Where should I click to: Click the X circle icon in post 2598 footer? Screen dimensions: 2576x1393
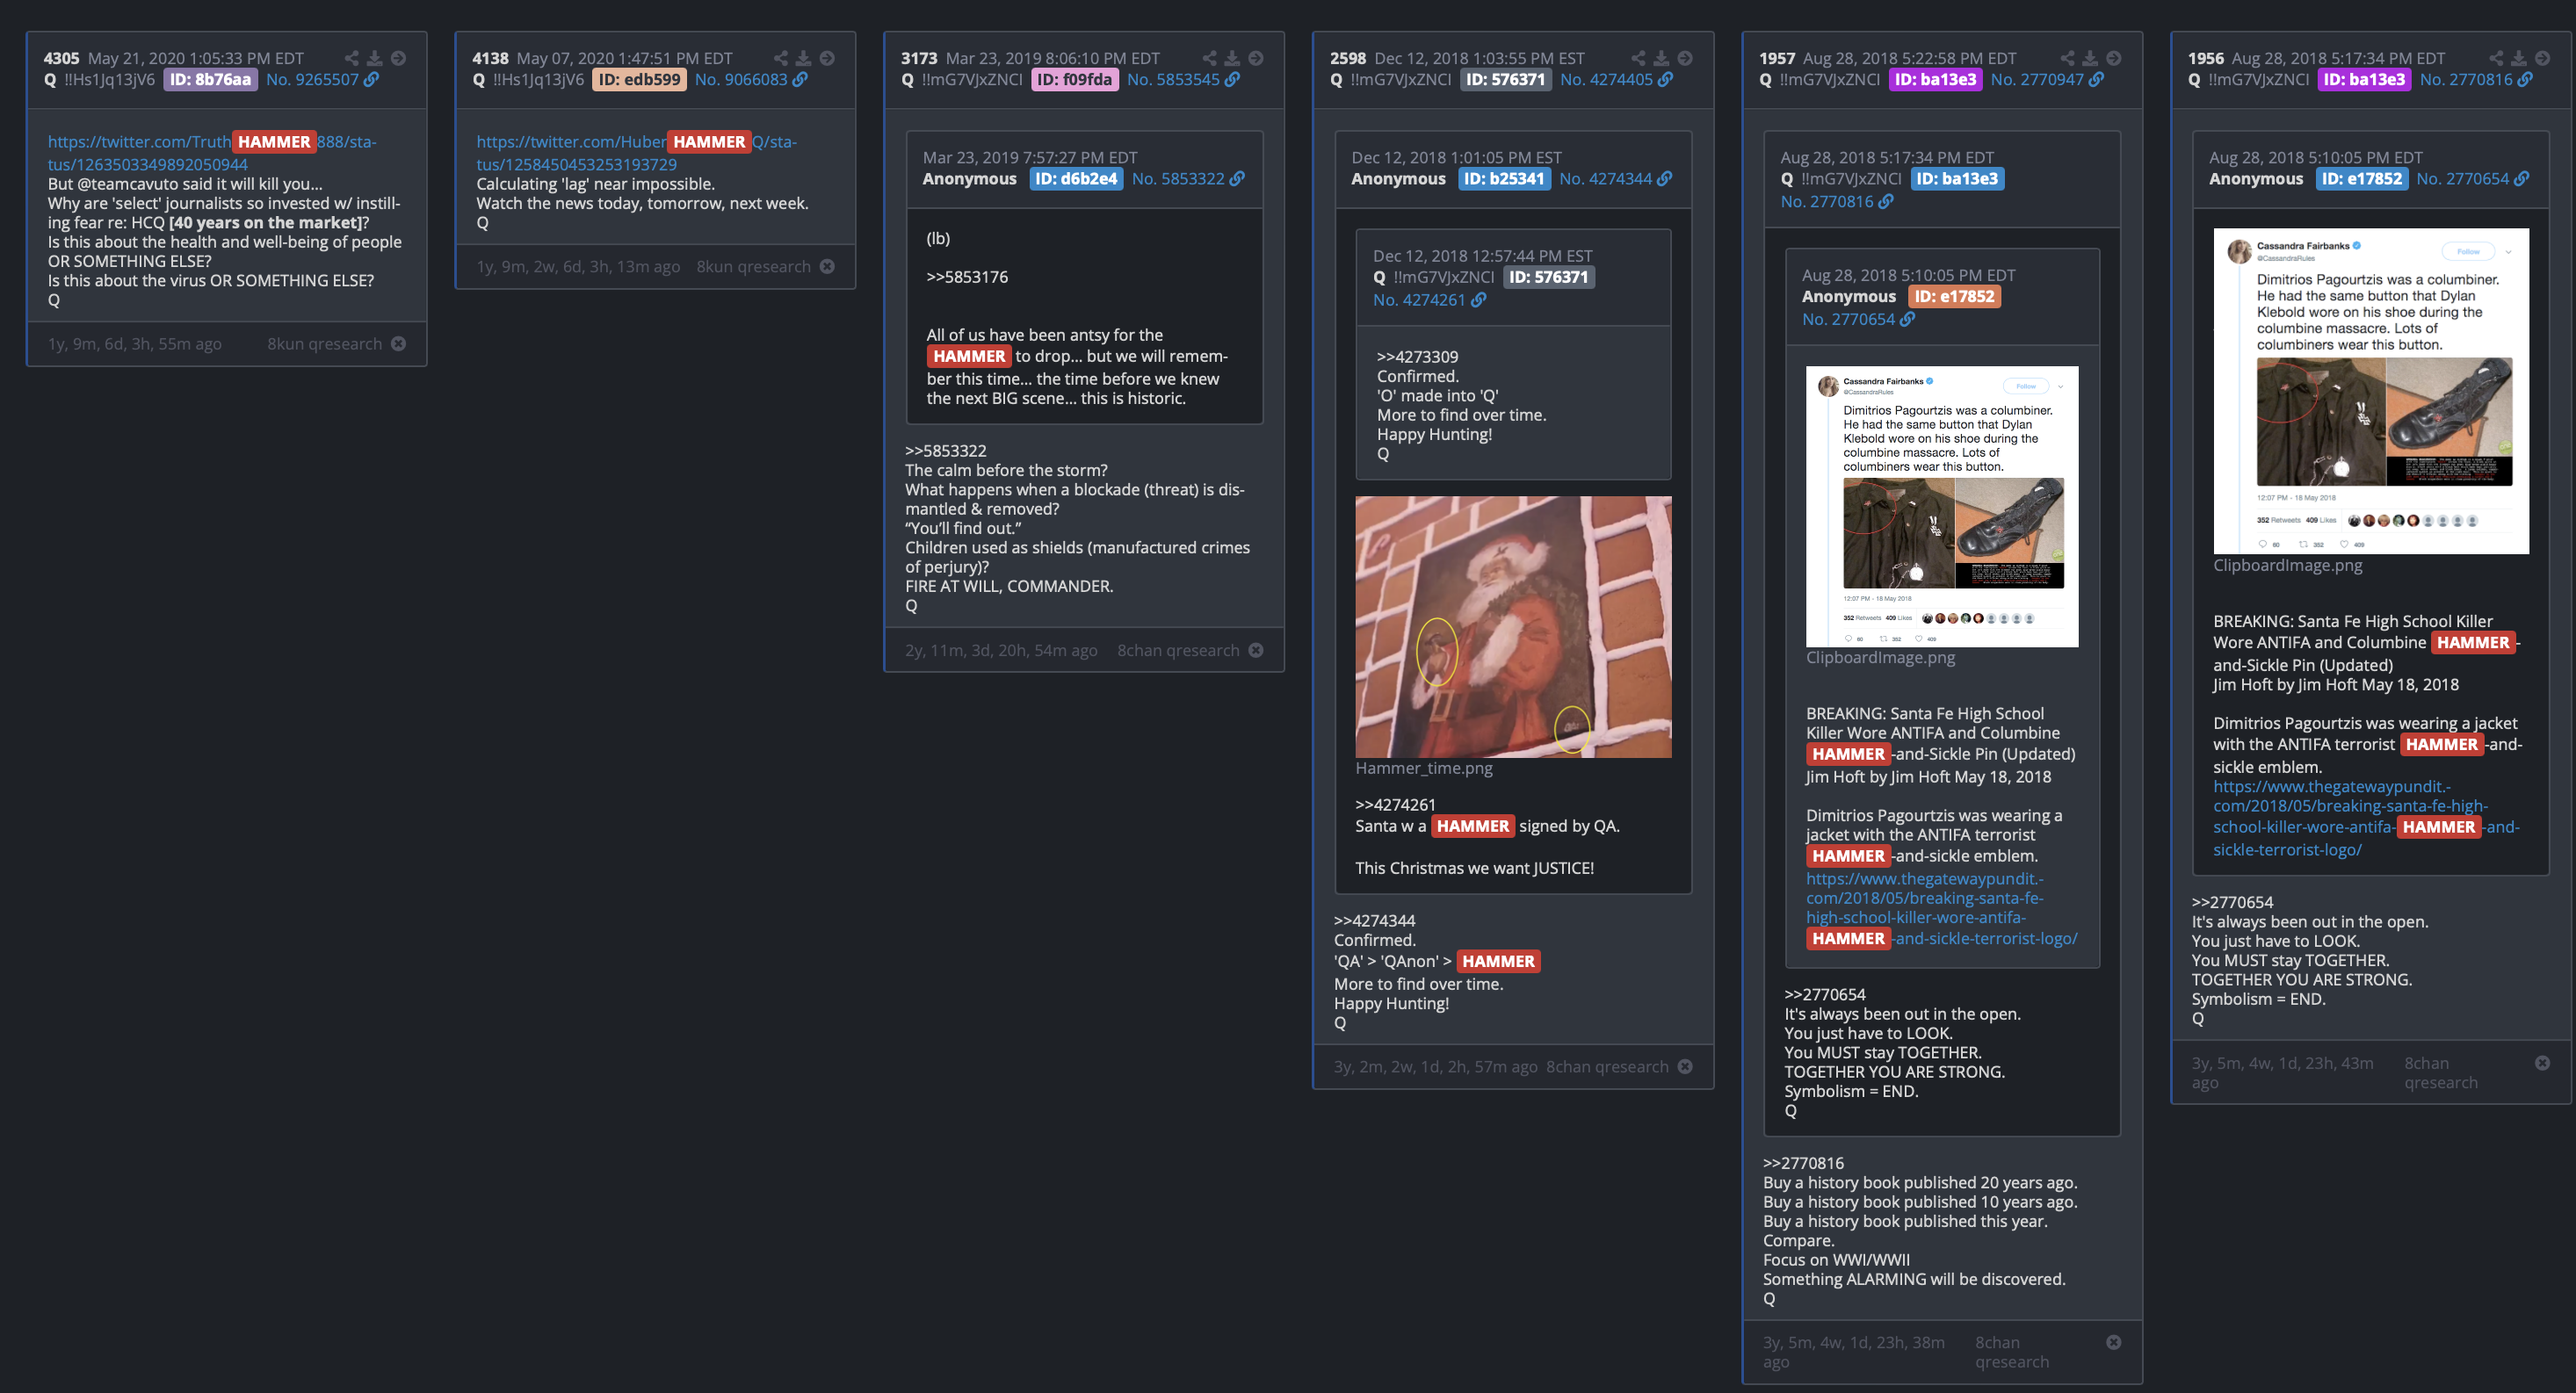pos(1685,1066)
